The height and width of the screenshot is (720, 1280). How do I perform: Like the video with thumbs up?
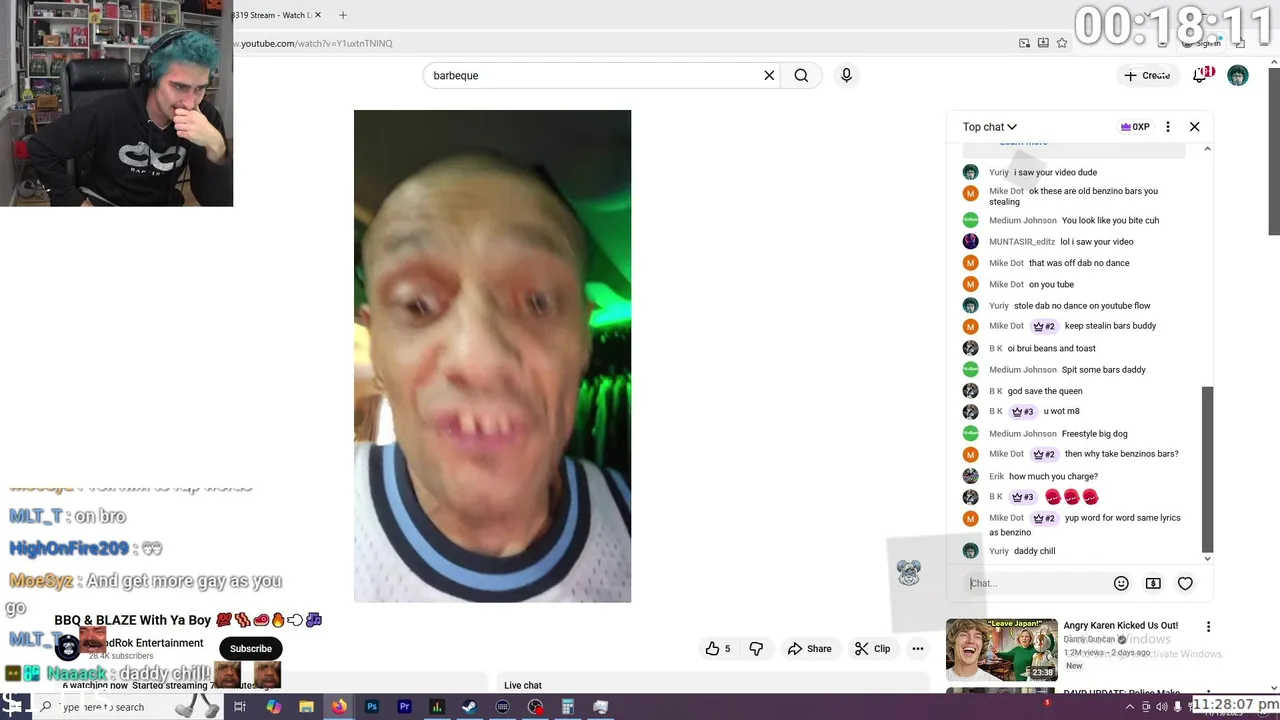pos(718,648)
